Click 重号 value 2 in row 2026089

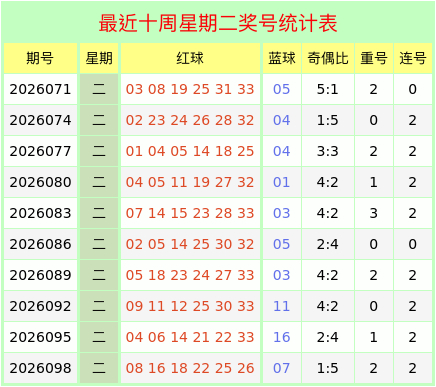[x=374, y=275]
